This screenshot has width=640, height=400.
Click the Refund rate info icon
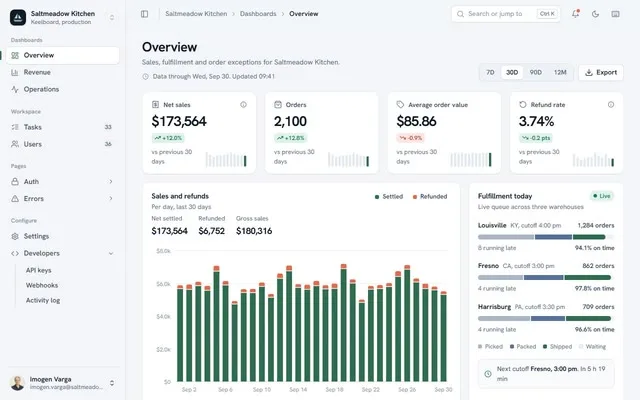click(x=611, y=105)
